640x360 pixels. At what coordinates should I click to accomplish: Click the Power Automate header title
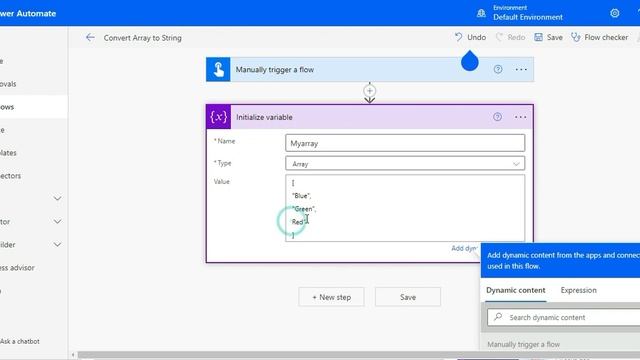28,13
